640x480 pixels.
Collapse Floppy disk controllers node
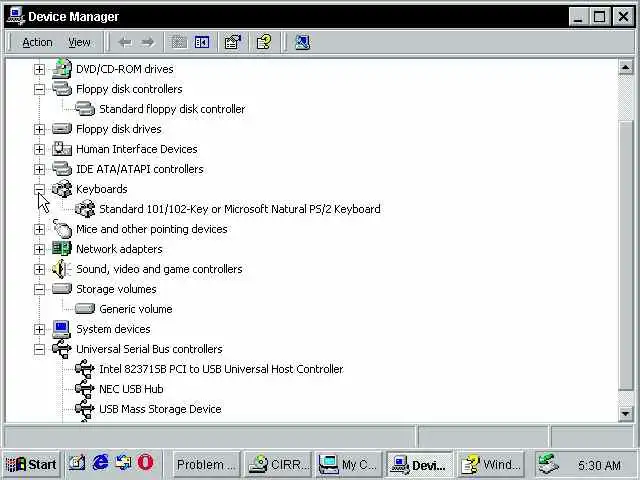[x=39, y=89]
